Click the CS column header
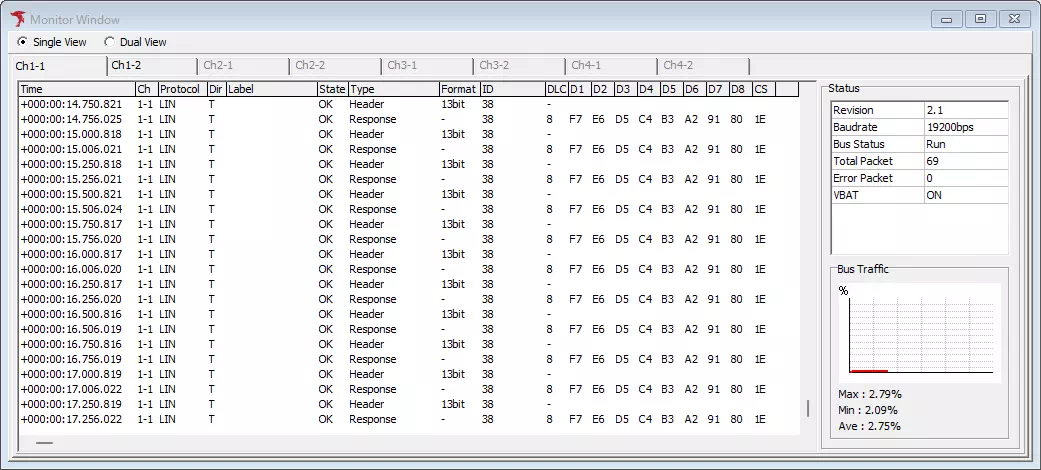The width and height of the screenshot is (1041, 470). 763,89
